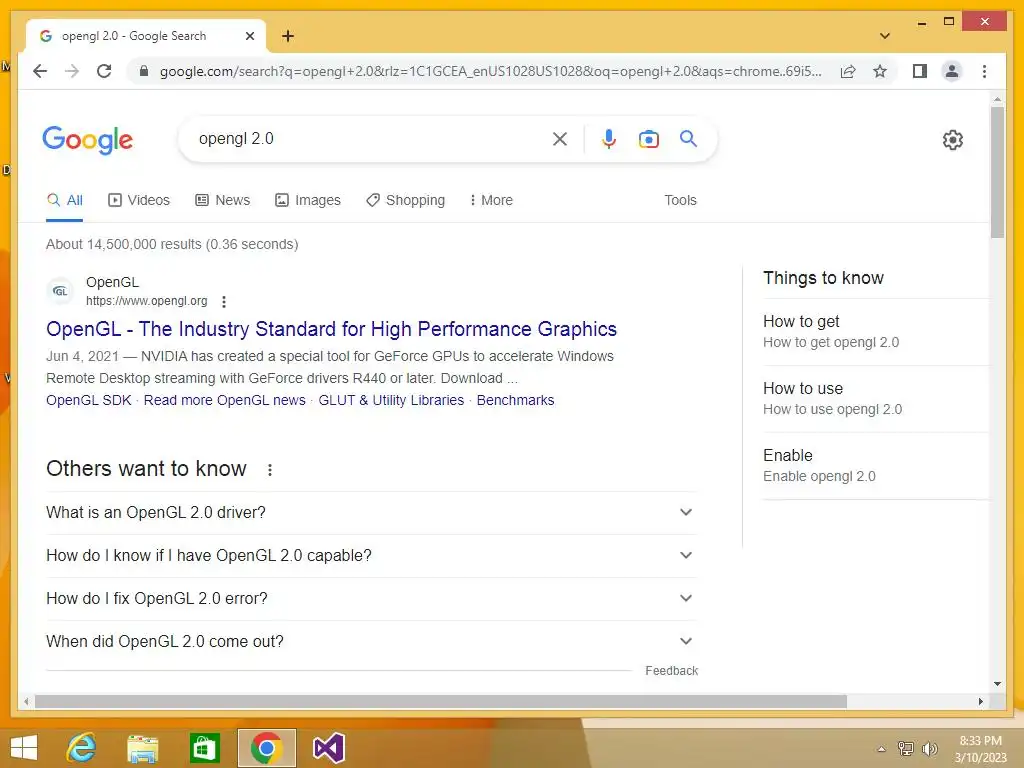Share this page from address bar
The width and height of the screenshot is (1024, 768).
click(x=848, y=71)
